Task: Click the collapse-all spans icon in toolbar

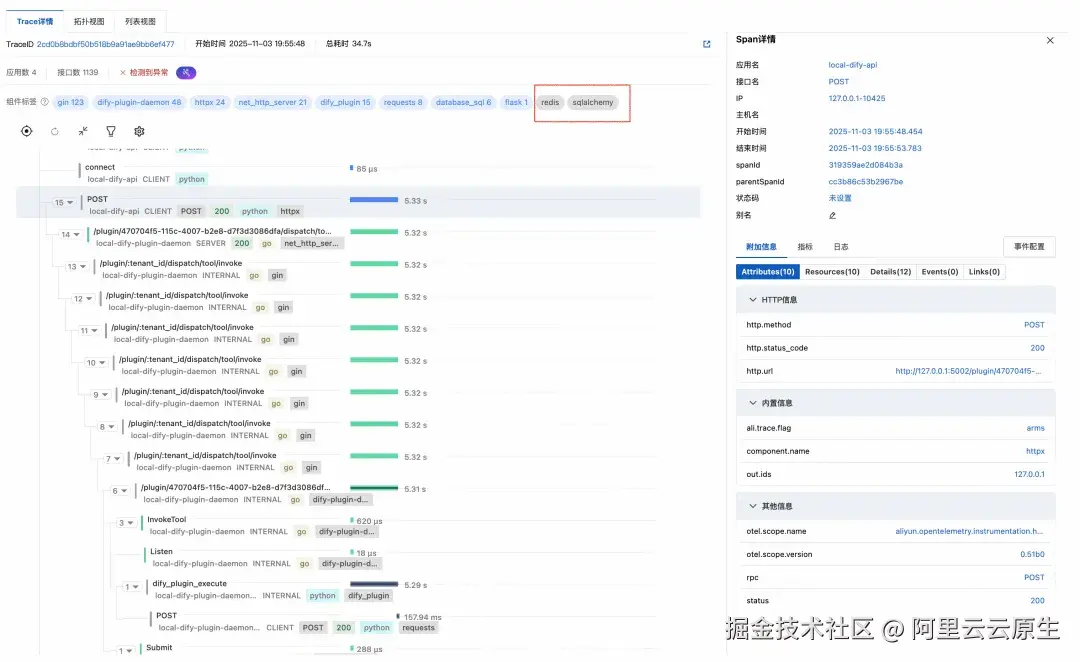Action: click(84, 131)
